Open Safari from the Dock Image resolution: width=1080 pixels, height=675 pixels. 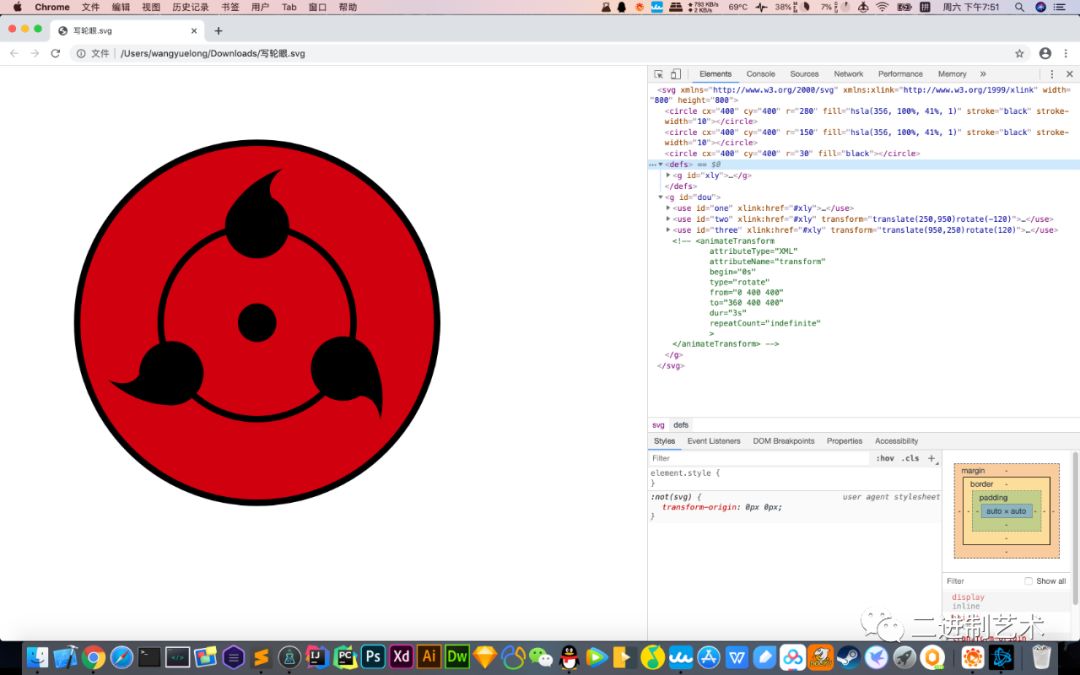pos(122,657)
